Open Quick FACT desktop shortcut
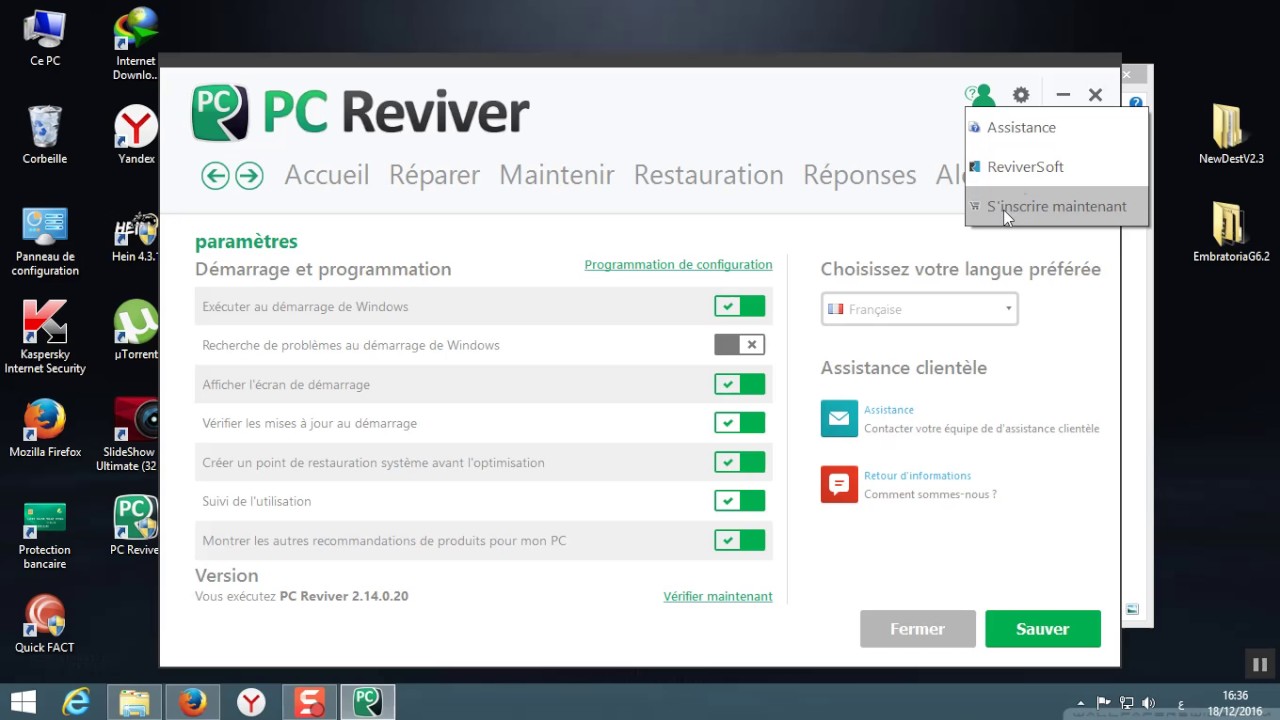The width and height of the screenshot is (1280, 720). point(45,624)
